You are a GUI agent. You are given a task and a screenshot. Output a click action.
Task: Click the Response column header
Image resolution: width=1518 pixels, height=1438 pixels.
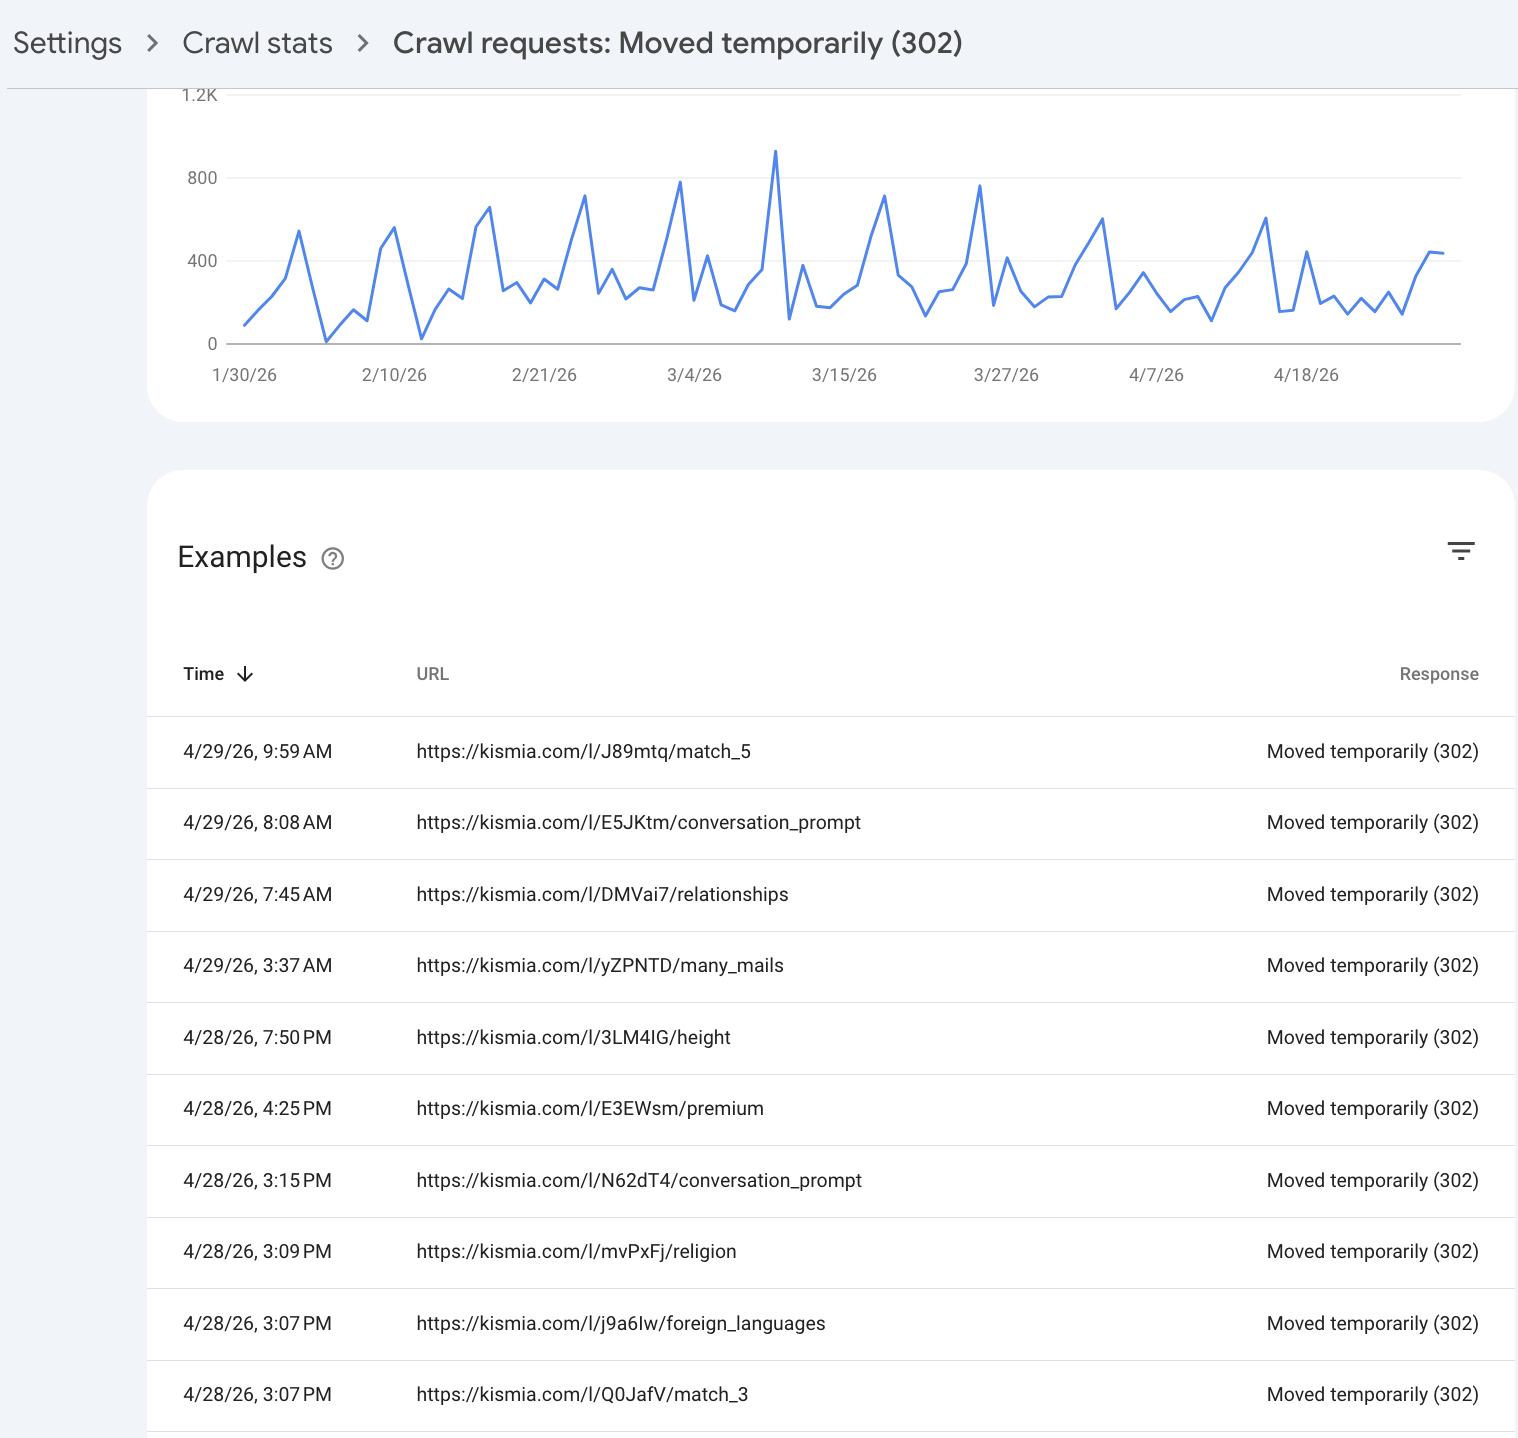coord(1438,674)
